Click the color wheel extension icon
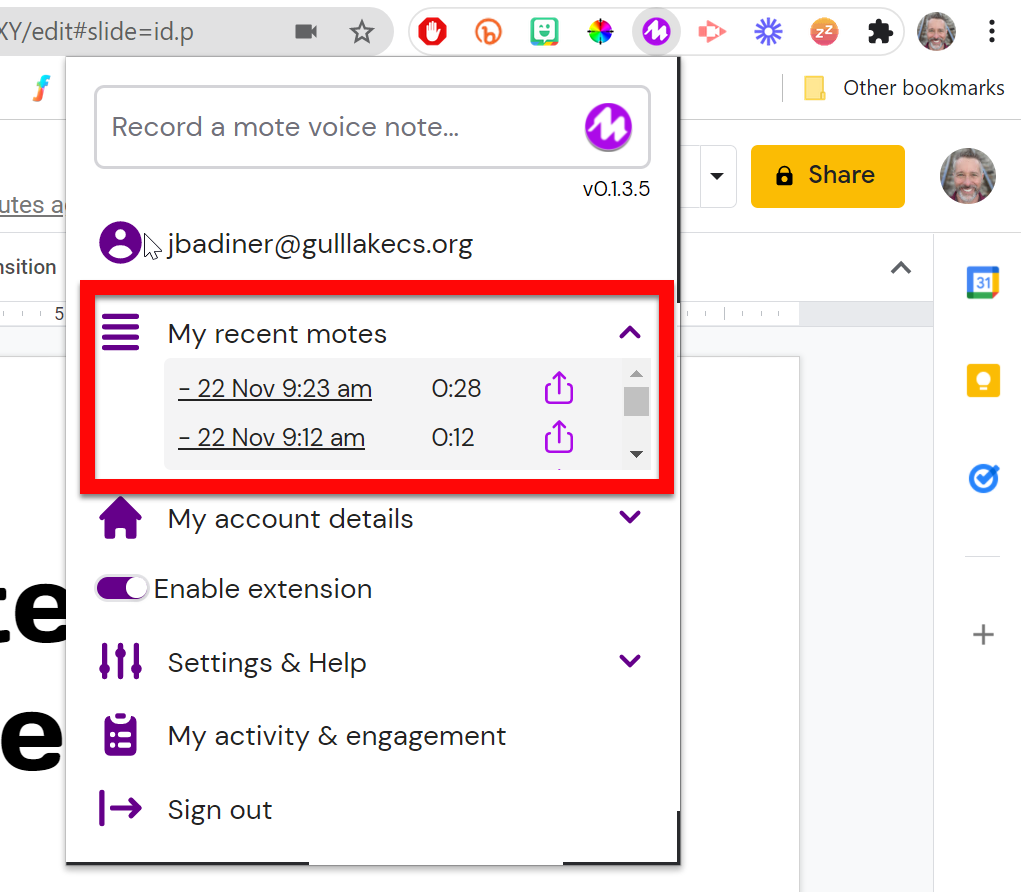Screen dimensions: 1021x892 click(x=600, y=31)
